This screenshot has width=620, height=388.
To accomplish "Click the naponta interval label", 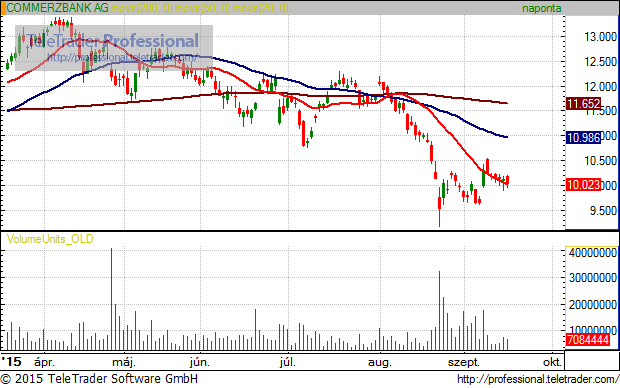I will (x=541, y=8).
